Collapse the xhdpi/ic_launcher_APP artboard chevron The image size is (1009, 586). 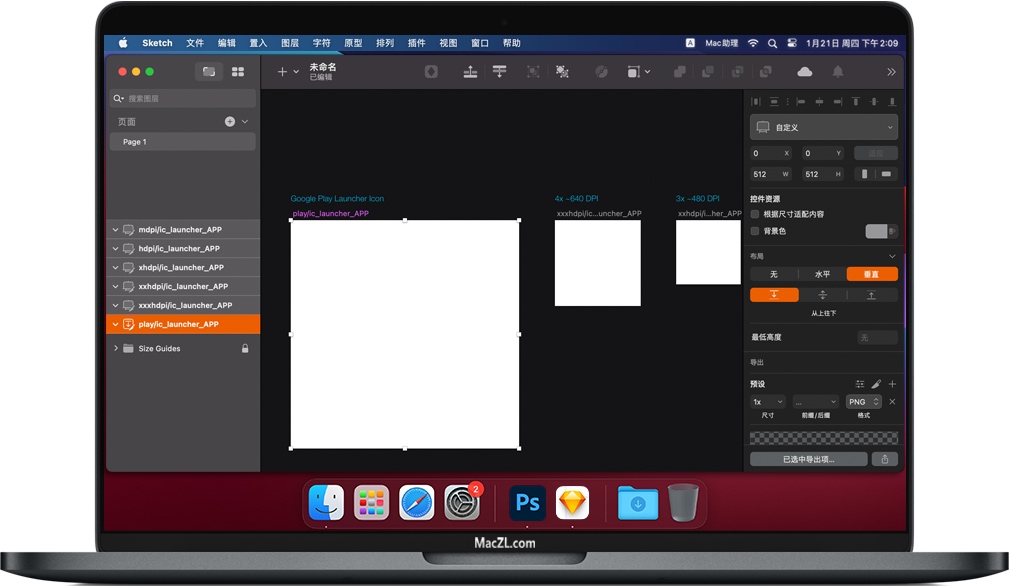[115, 268]
